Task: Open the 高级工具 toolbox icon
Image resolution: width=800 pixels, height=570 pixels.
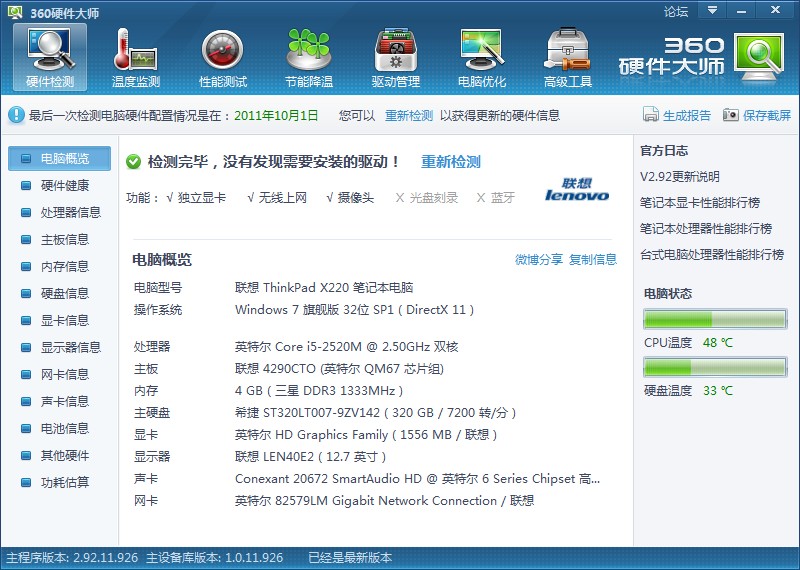Action: point(567,49)
